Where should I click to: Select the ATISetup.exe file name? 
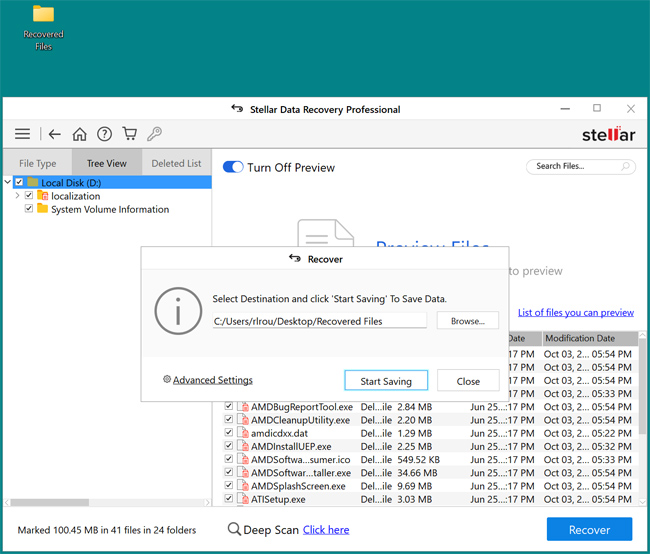278,499
